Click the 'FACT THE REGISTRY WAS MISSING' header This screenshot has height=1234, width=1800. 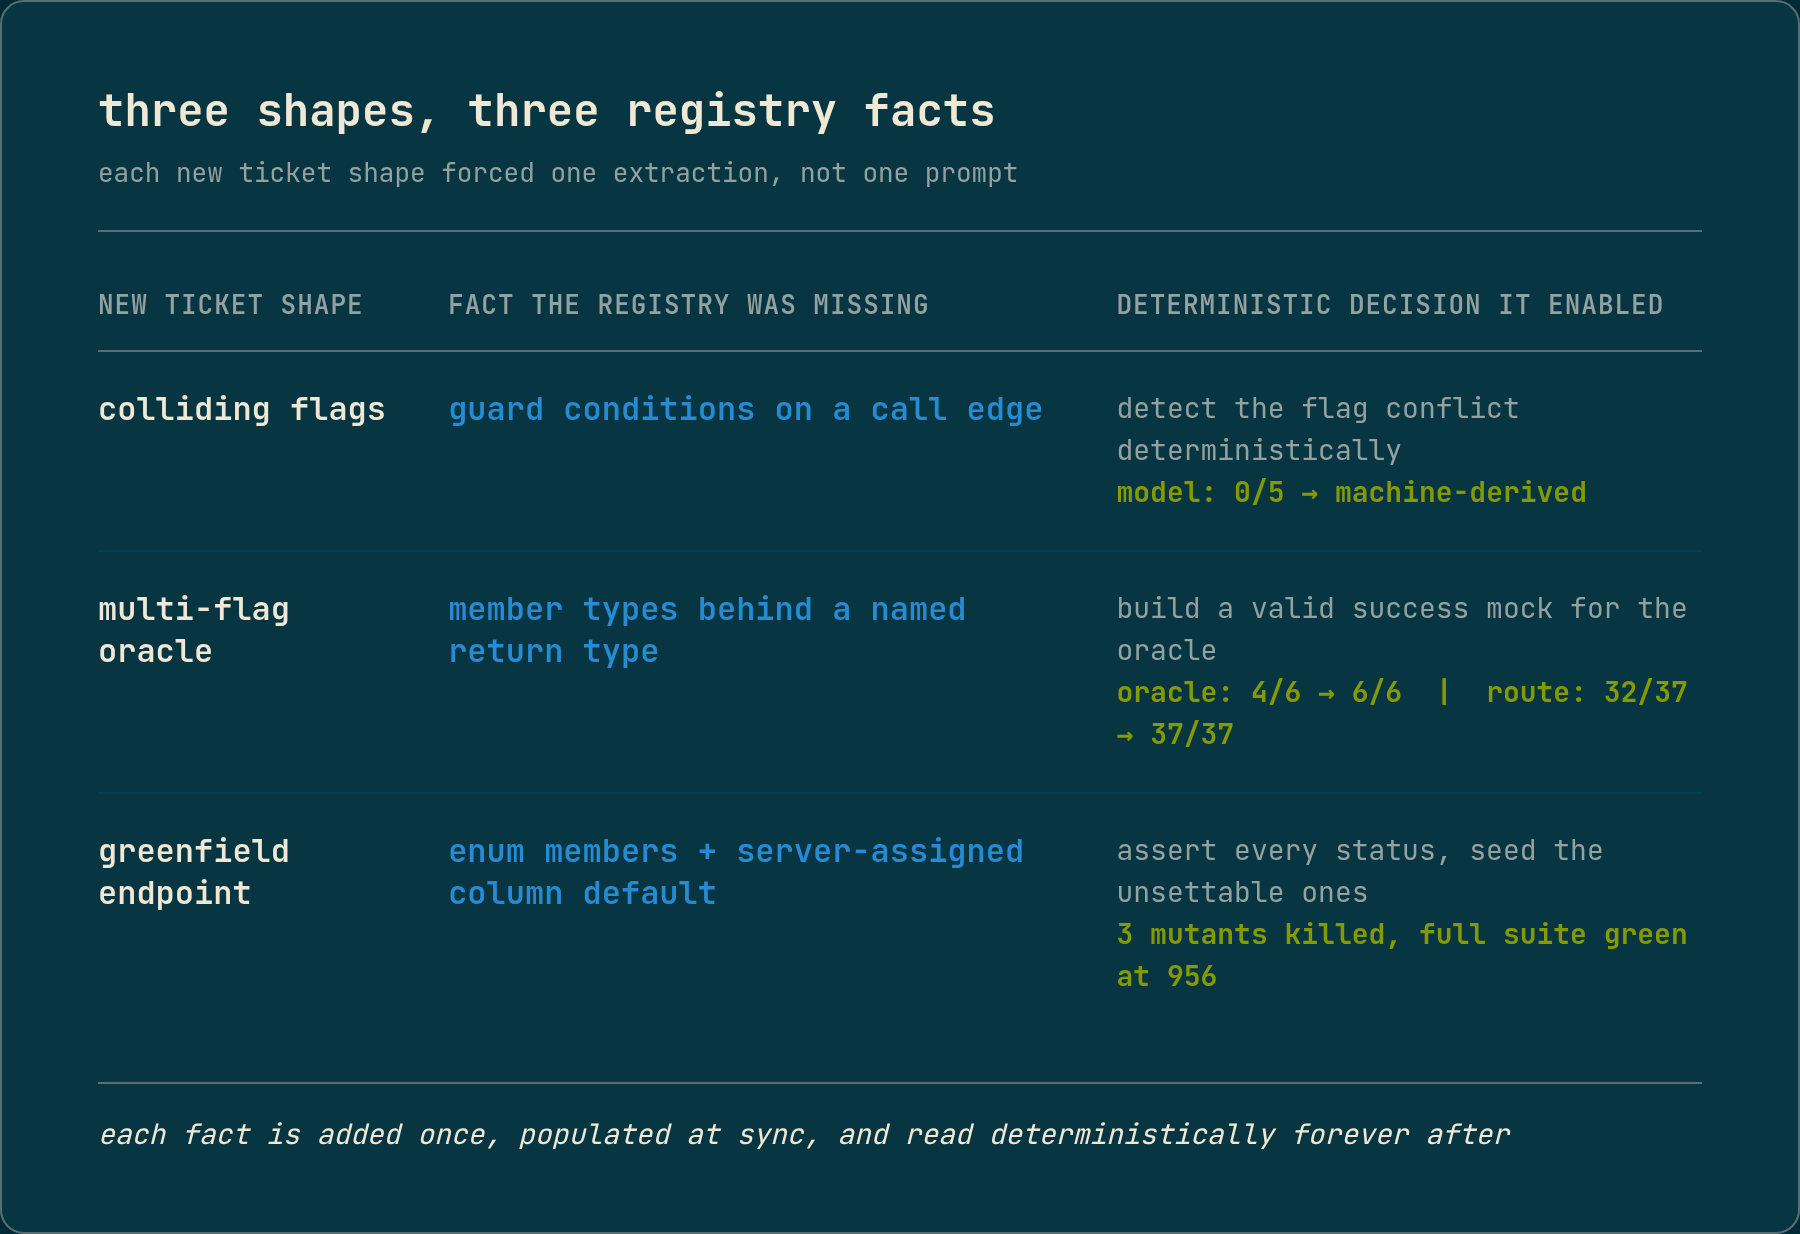[688, 305]
